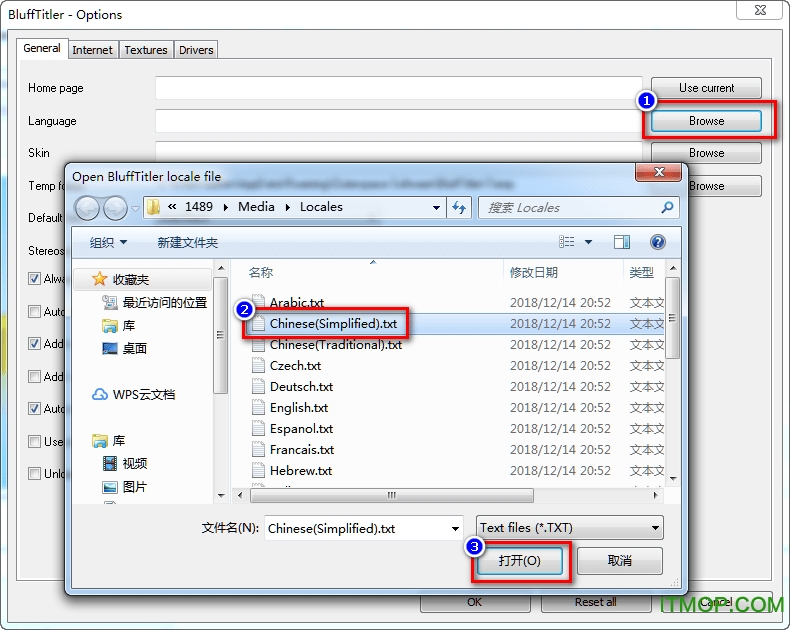Select 桌面 in the favorites list
The width and height of the screenshot is (790, 630).
coord(124,348)
